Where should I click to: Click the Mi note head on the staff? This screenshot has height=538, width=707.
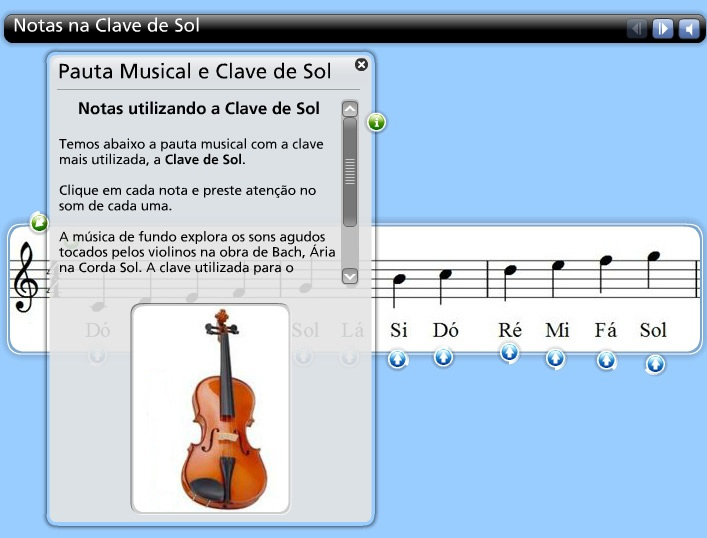click(x=558, y=265)
